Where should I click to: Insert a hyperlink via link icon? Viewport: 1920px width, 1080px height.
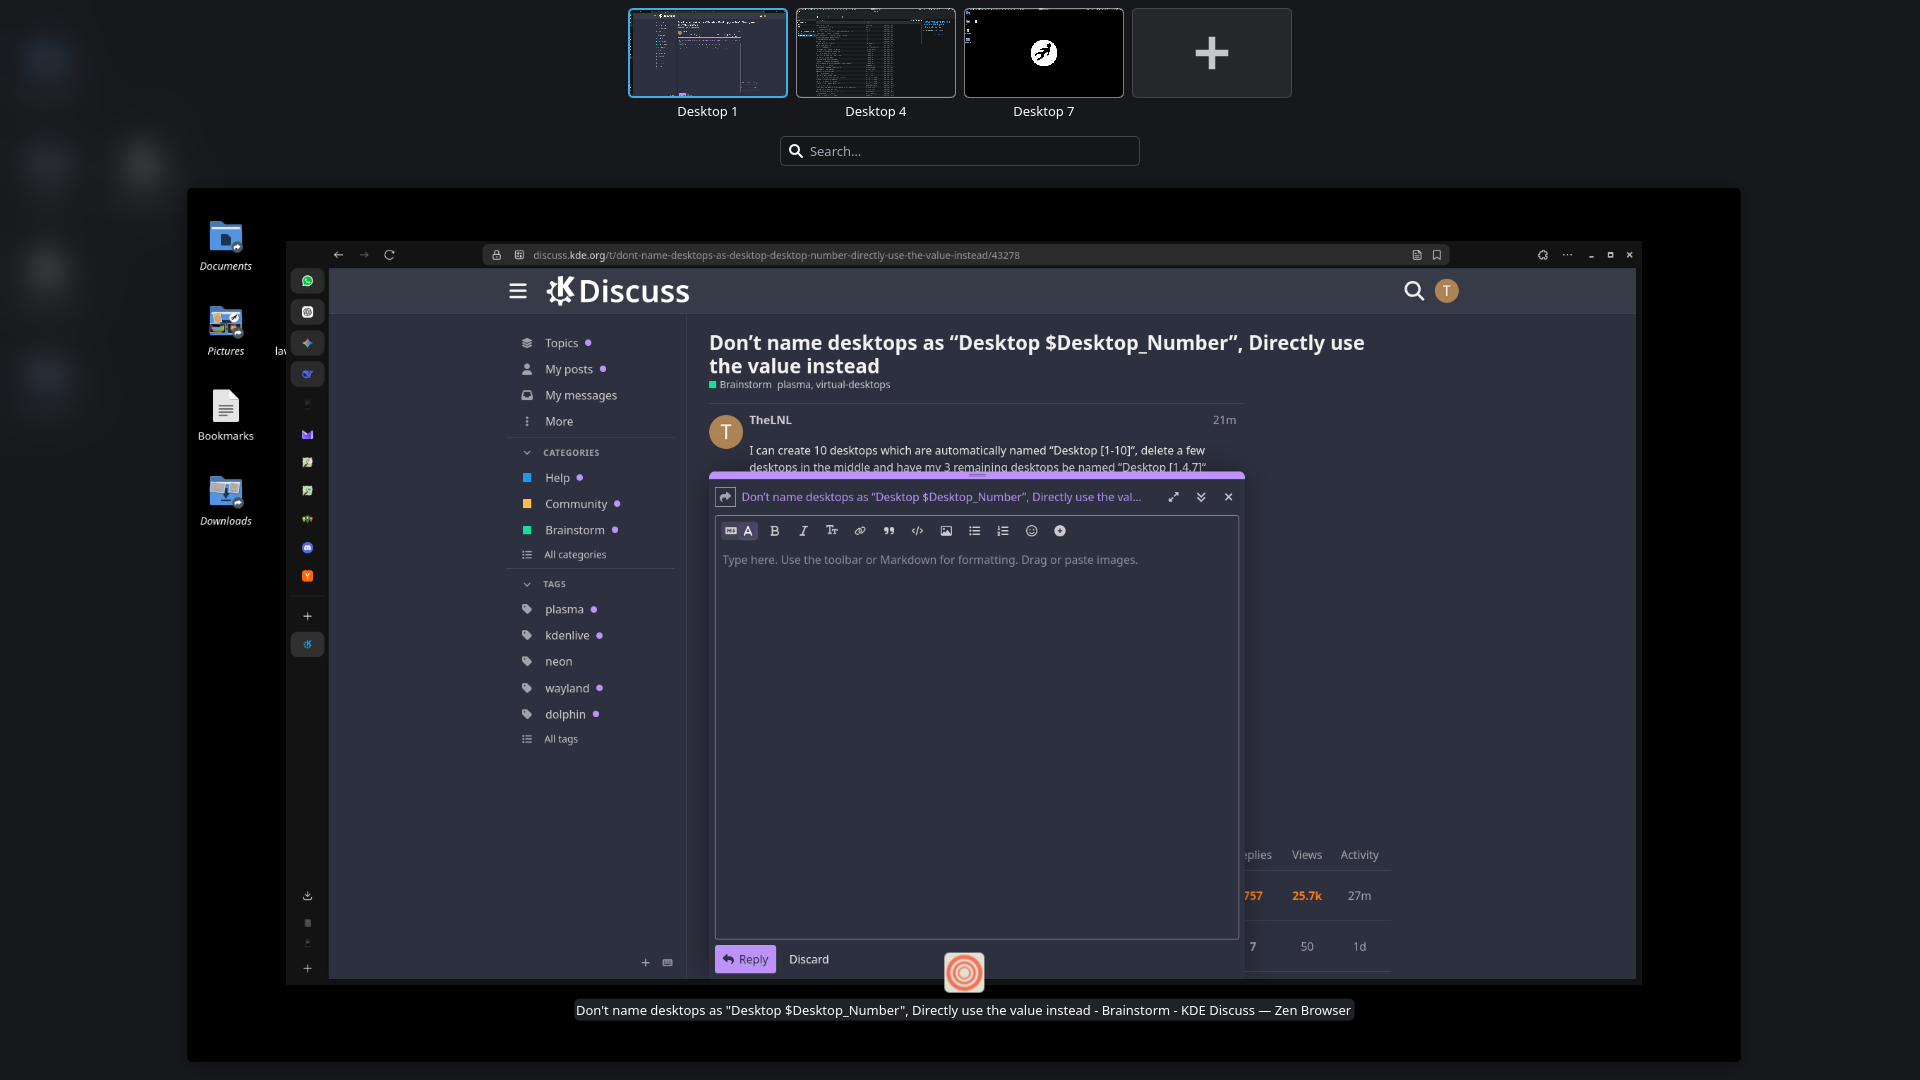[860, 531]
